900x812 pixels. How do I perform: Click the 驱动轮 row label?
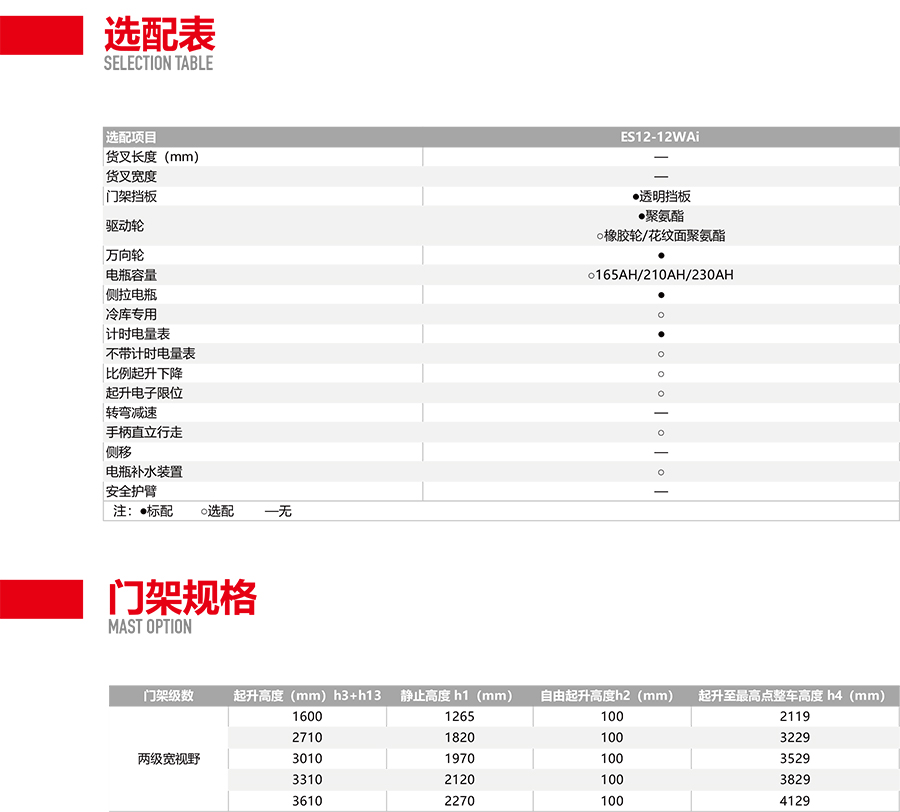coord(125,226)
